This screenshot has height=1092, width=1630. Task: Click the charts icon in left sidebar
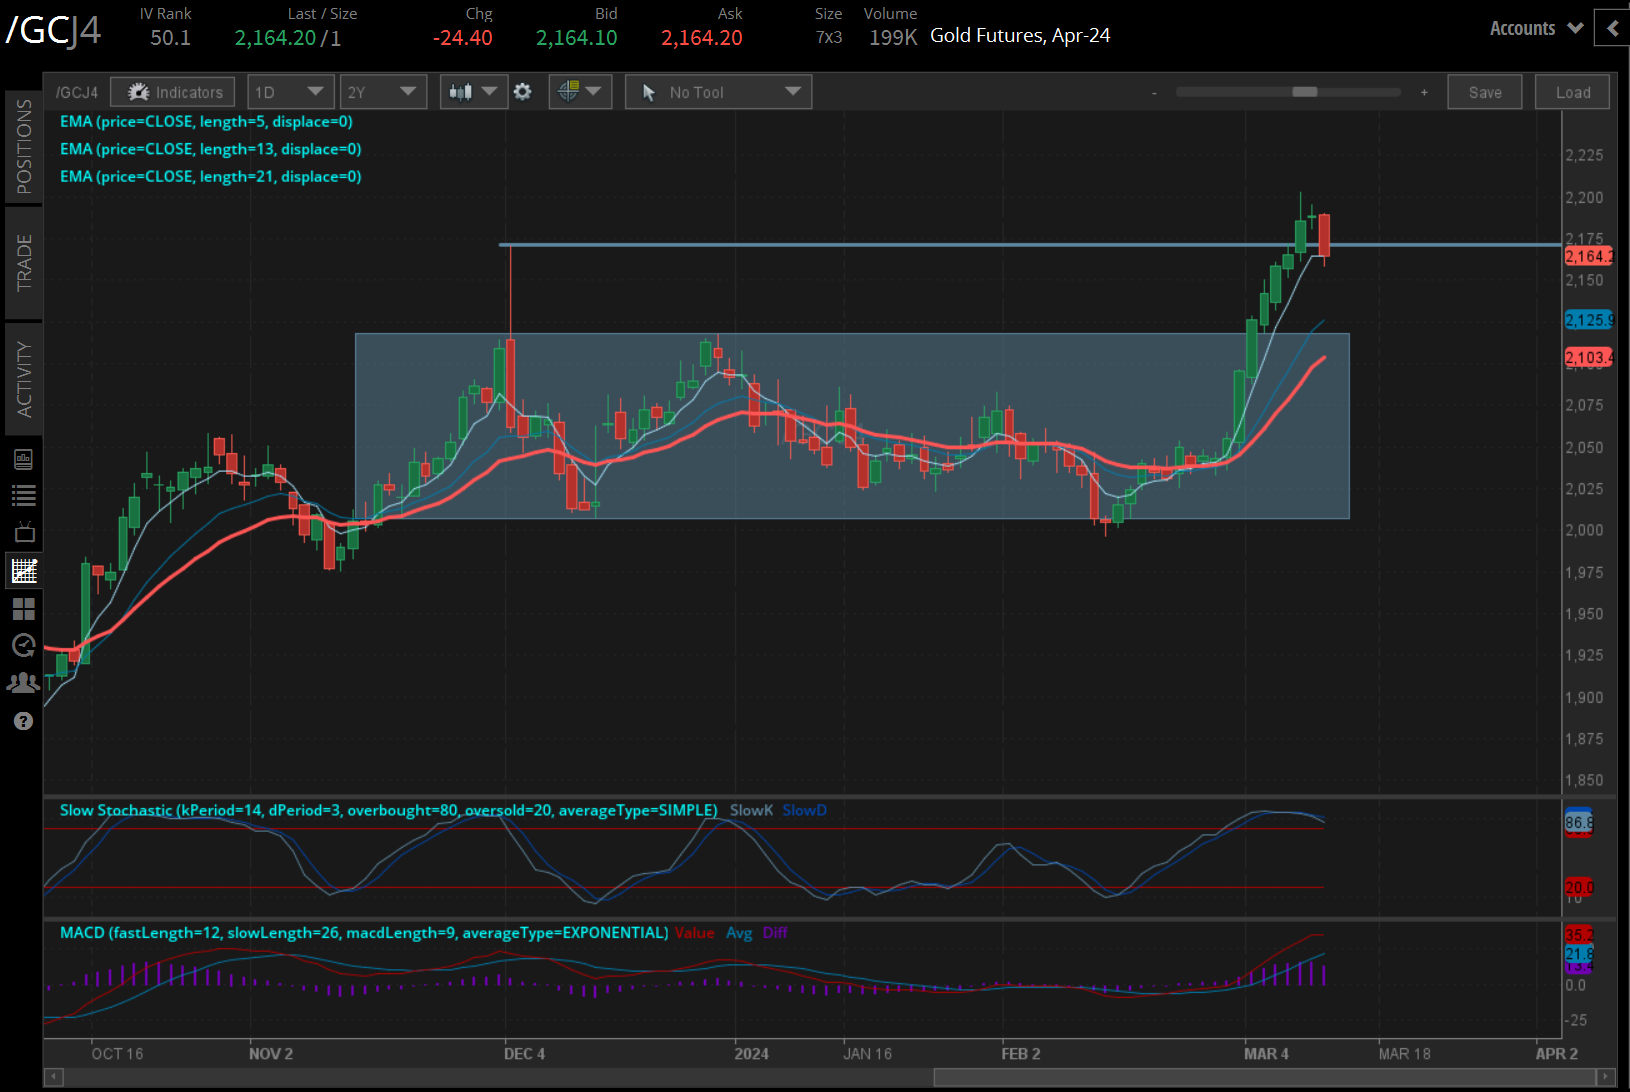[24, 571]
